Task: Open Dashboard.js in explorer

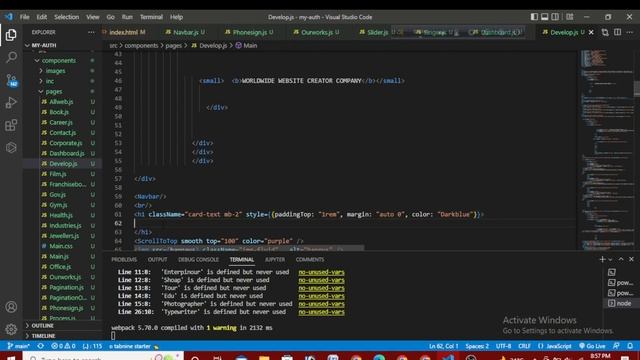Action: point(62,153)
